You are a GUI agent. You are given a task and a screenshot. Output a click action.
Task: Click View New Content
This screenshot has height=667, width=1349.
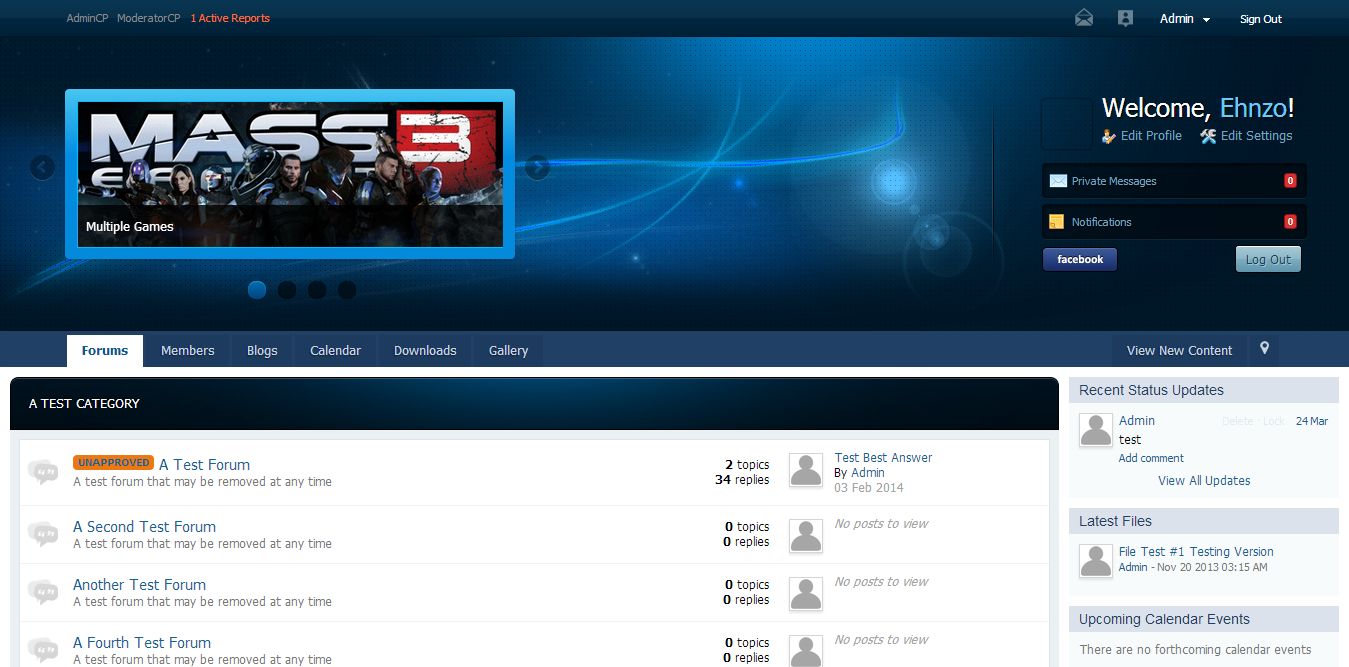coord(1179,351)
